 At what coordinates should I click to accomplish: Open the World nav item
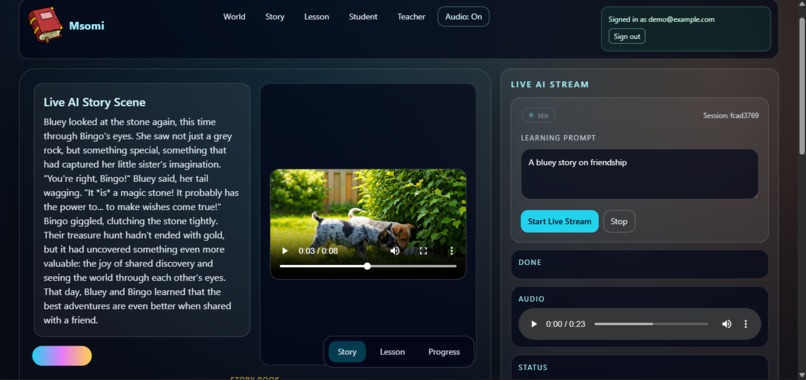point(234,16)
